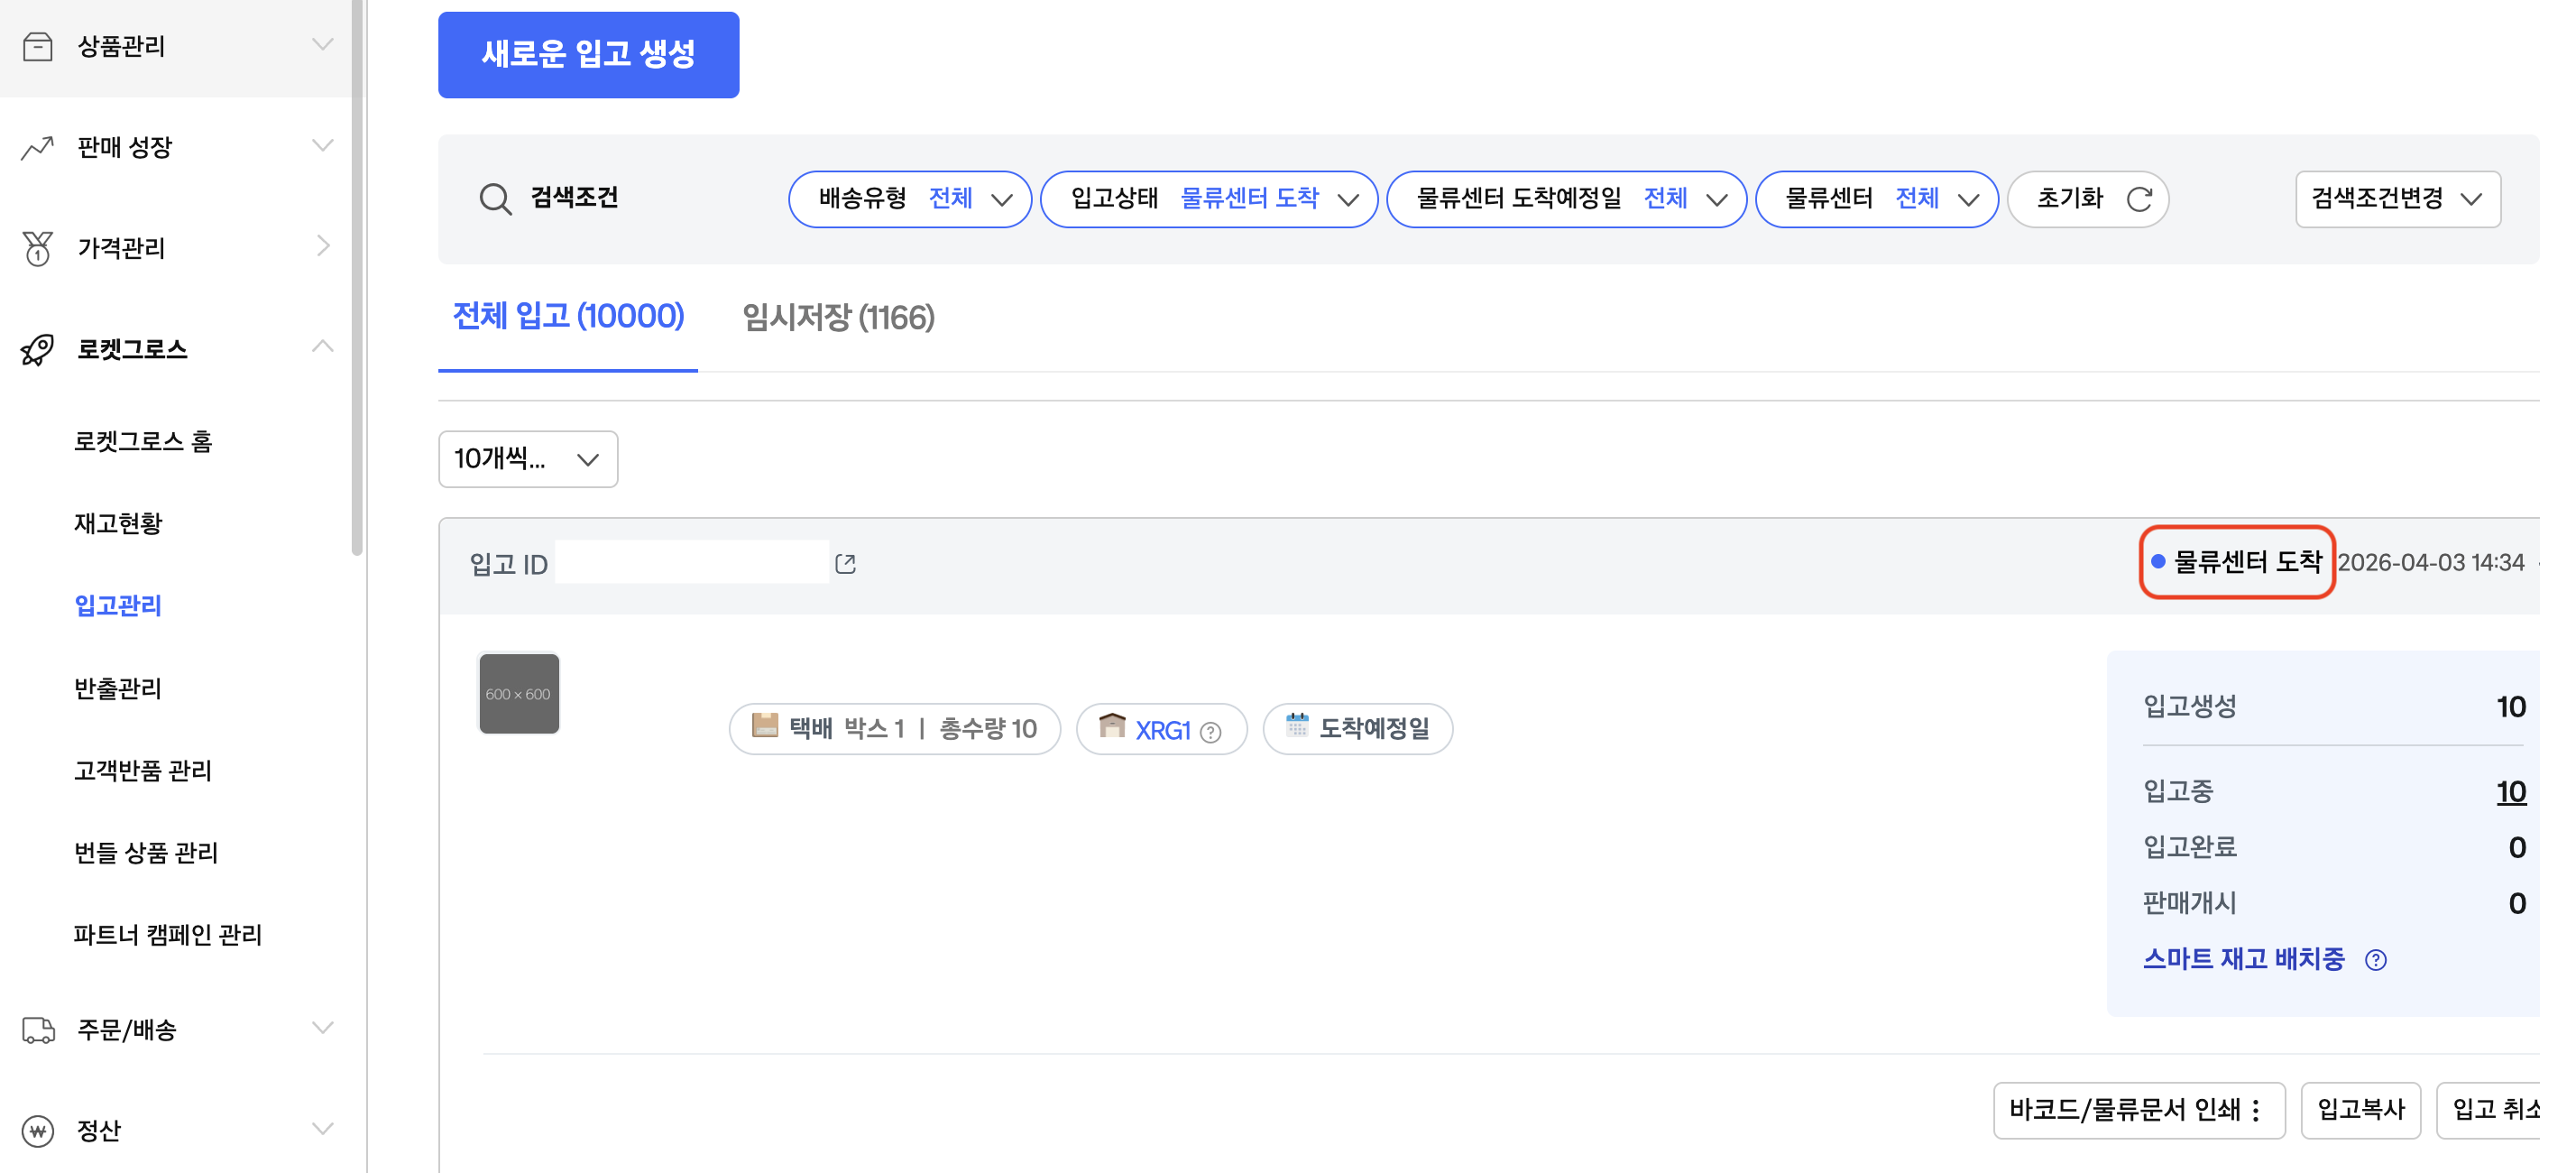Click the 새로운 입고 생성 button

589,55
